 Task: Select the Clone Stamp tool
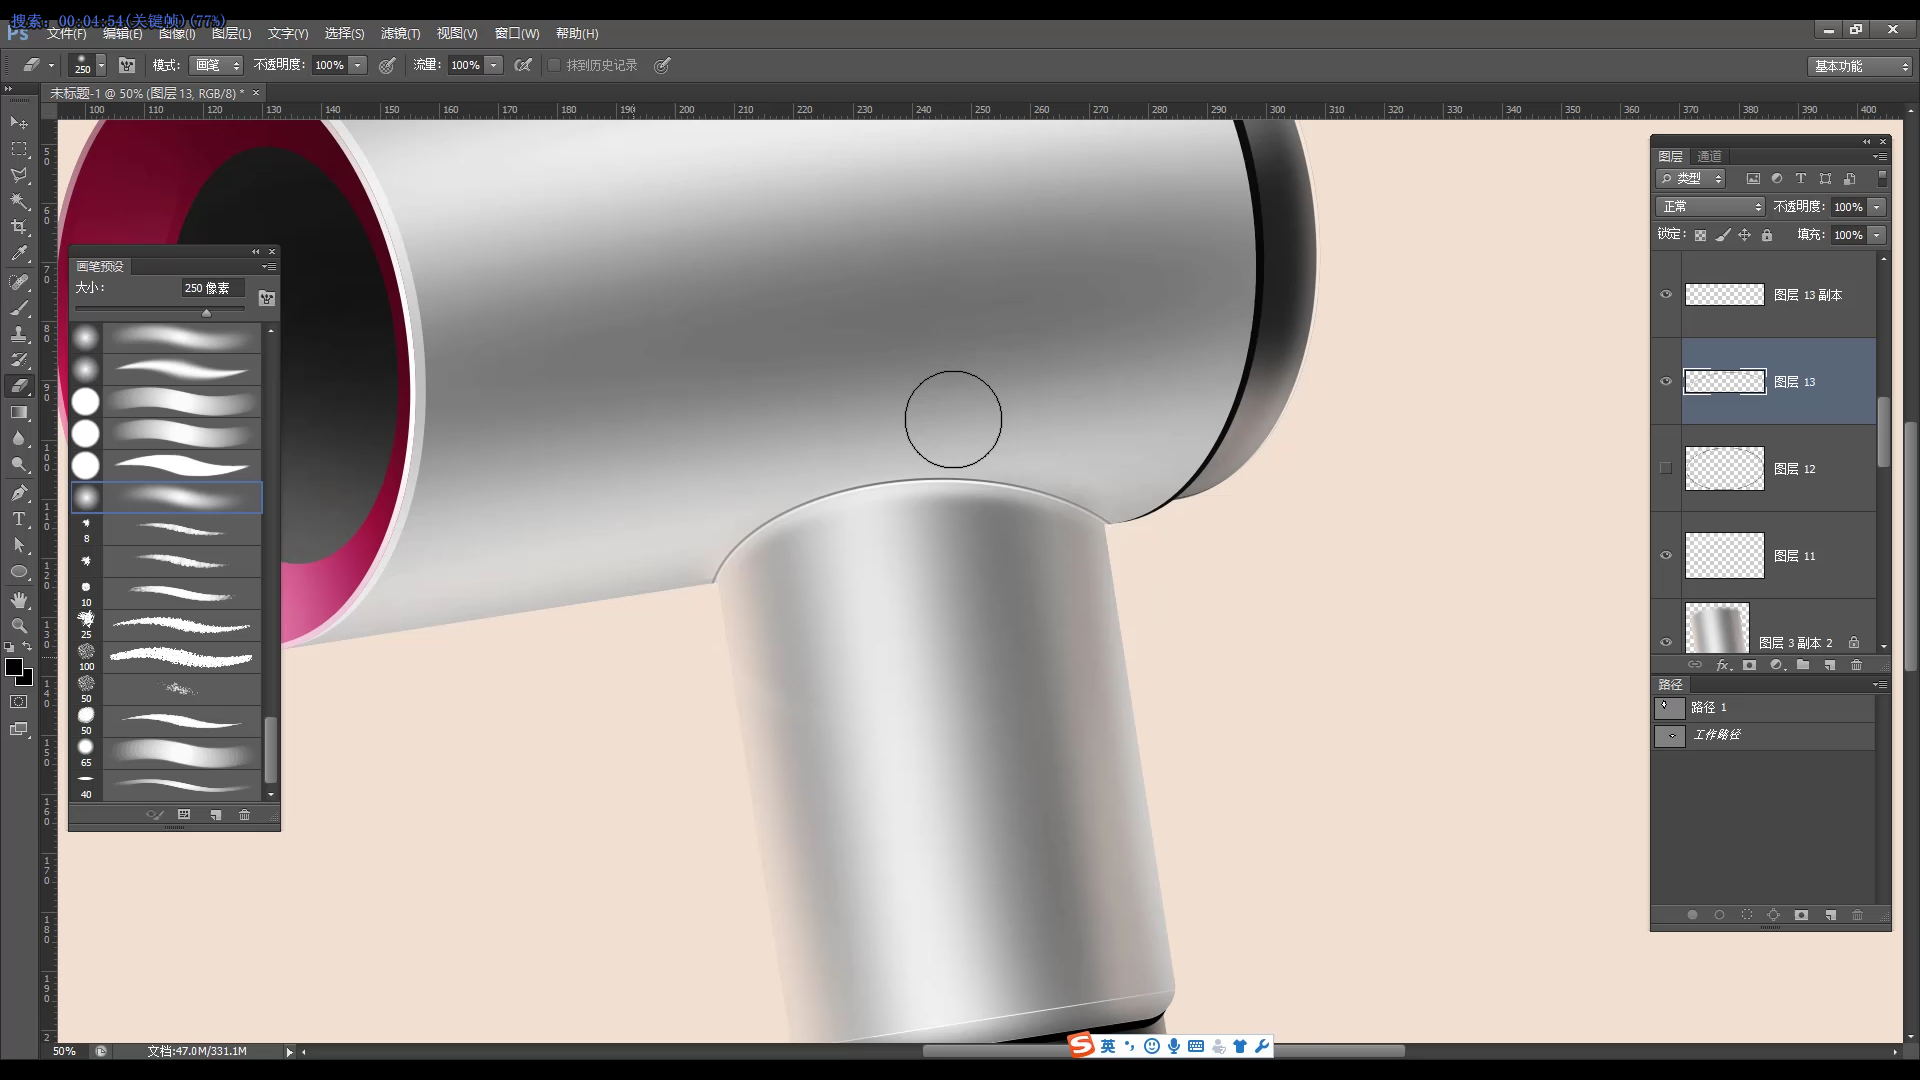point(19,334)
